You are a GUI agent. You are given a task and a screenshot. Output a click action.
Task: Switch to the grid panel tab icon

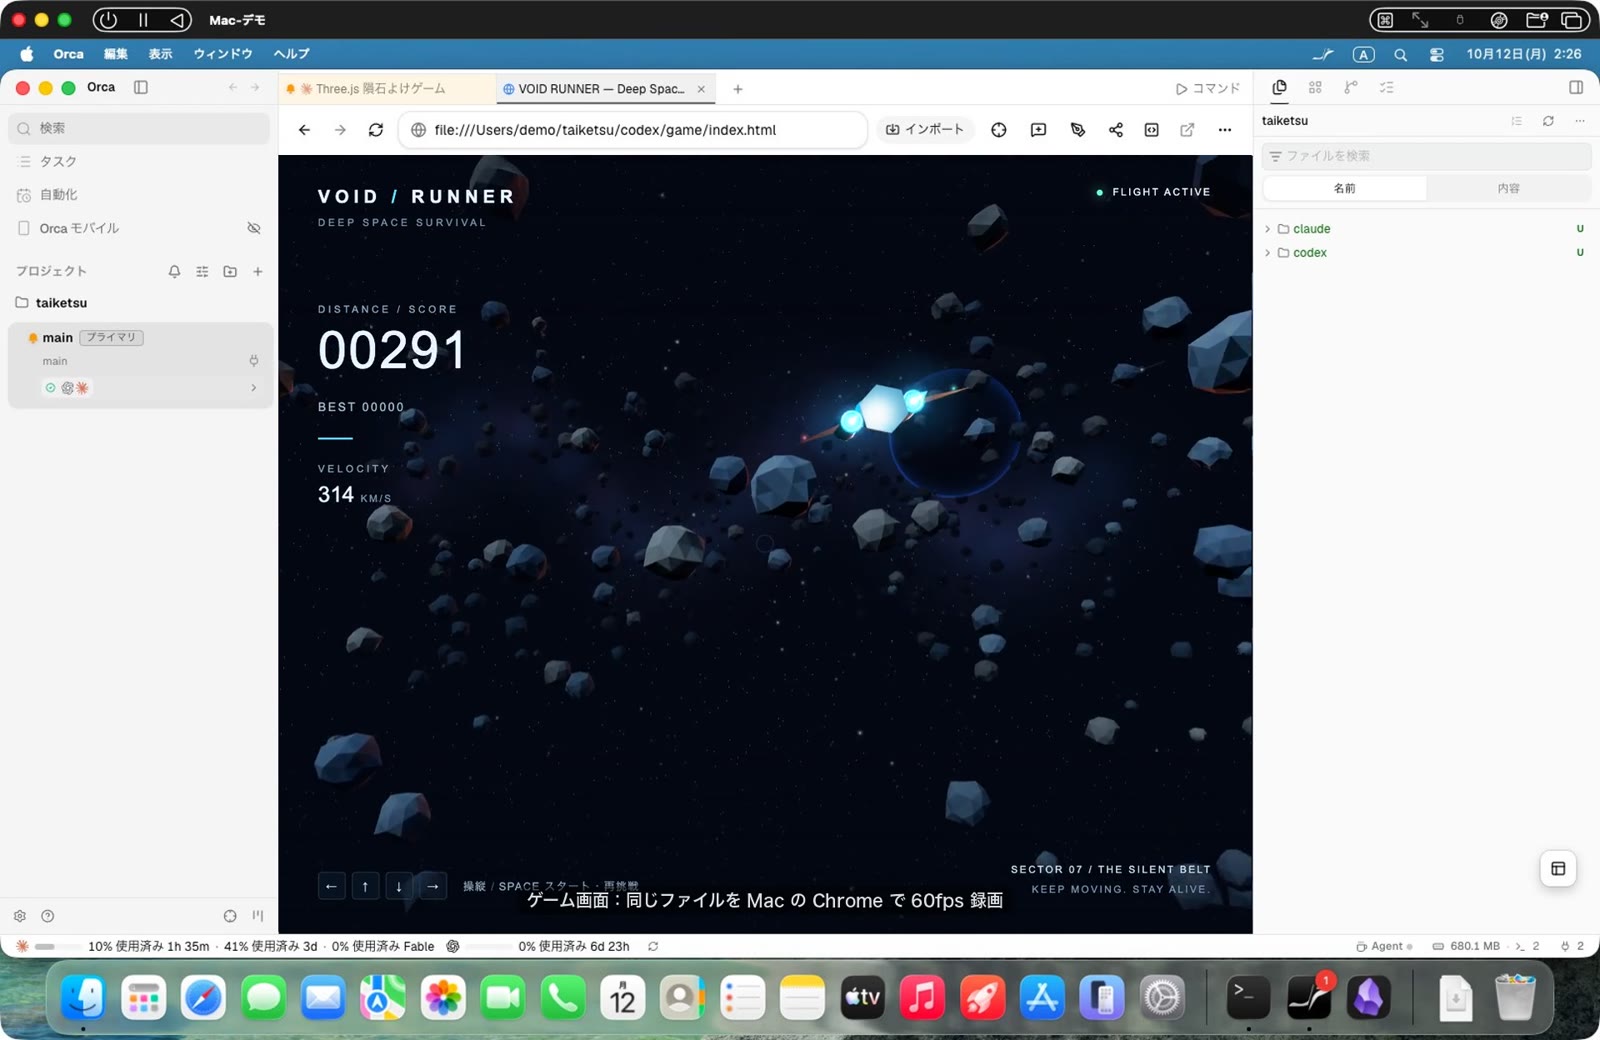pyautogui.click(x=1315, y=87)
